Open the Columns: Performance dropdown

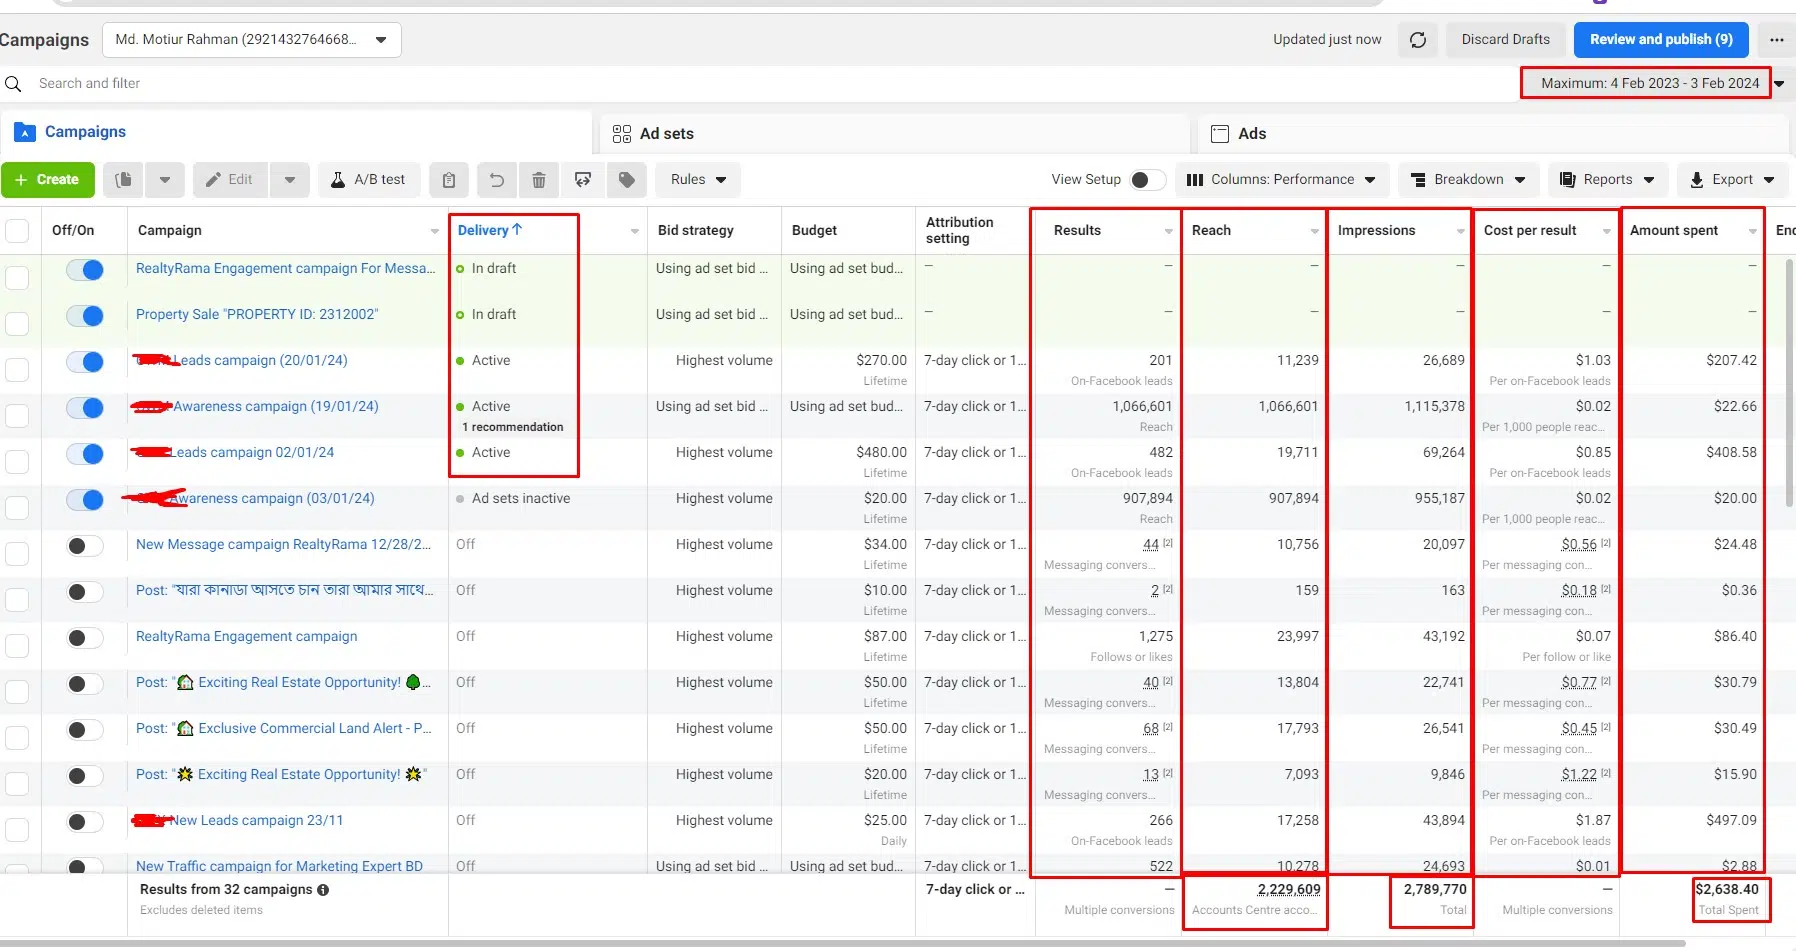click(x=1282, y=180)
